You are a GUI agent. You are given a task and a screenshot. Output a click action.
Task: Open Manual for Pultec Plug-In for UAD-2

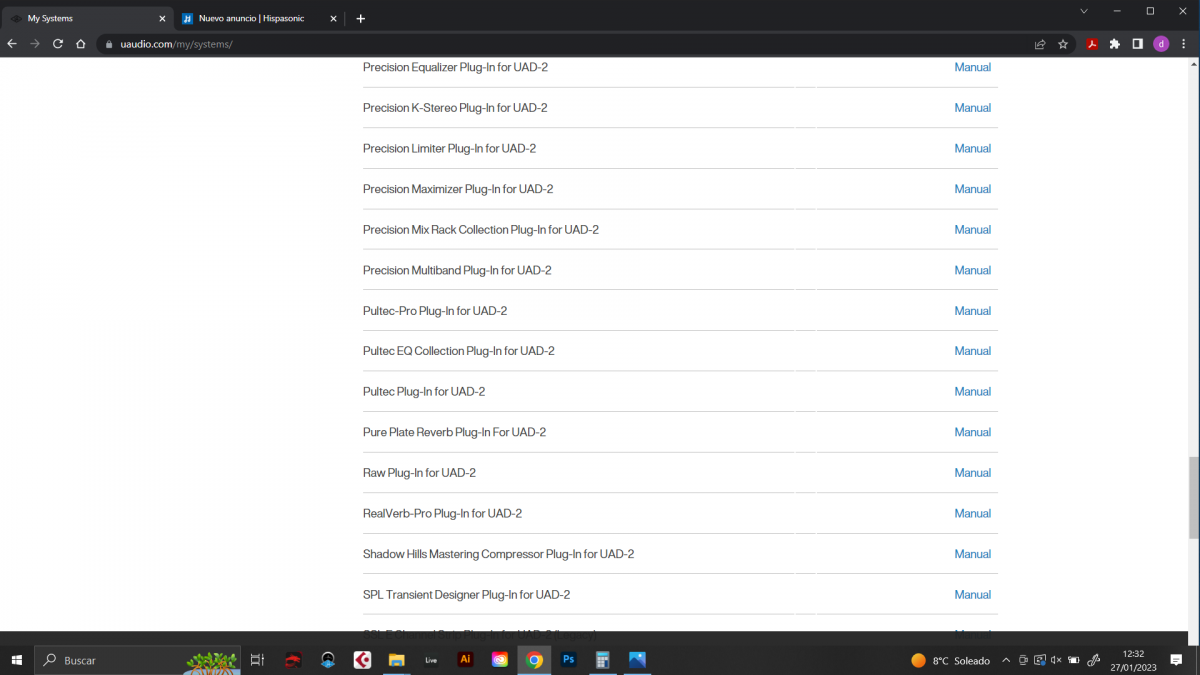click(972, 392)
